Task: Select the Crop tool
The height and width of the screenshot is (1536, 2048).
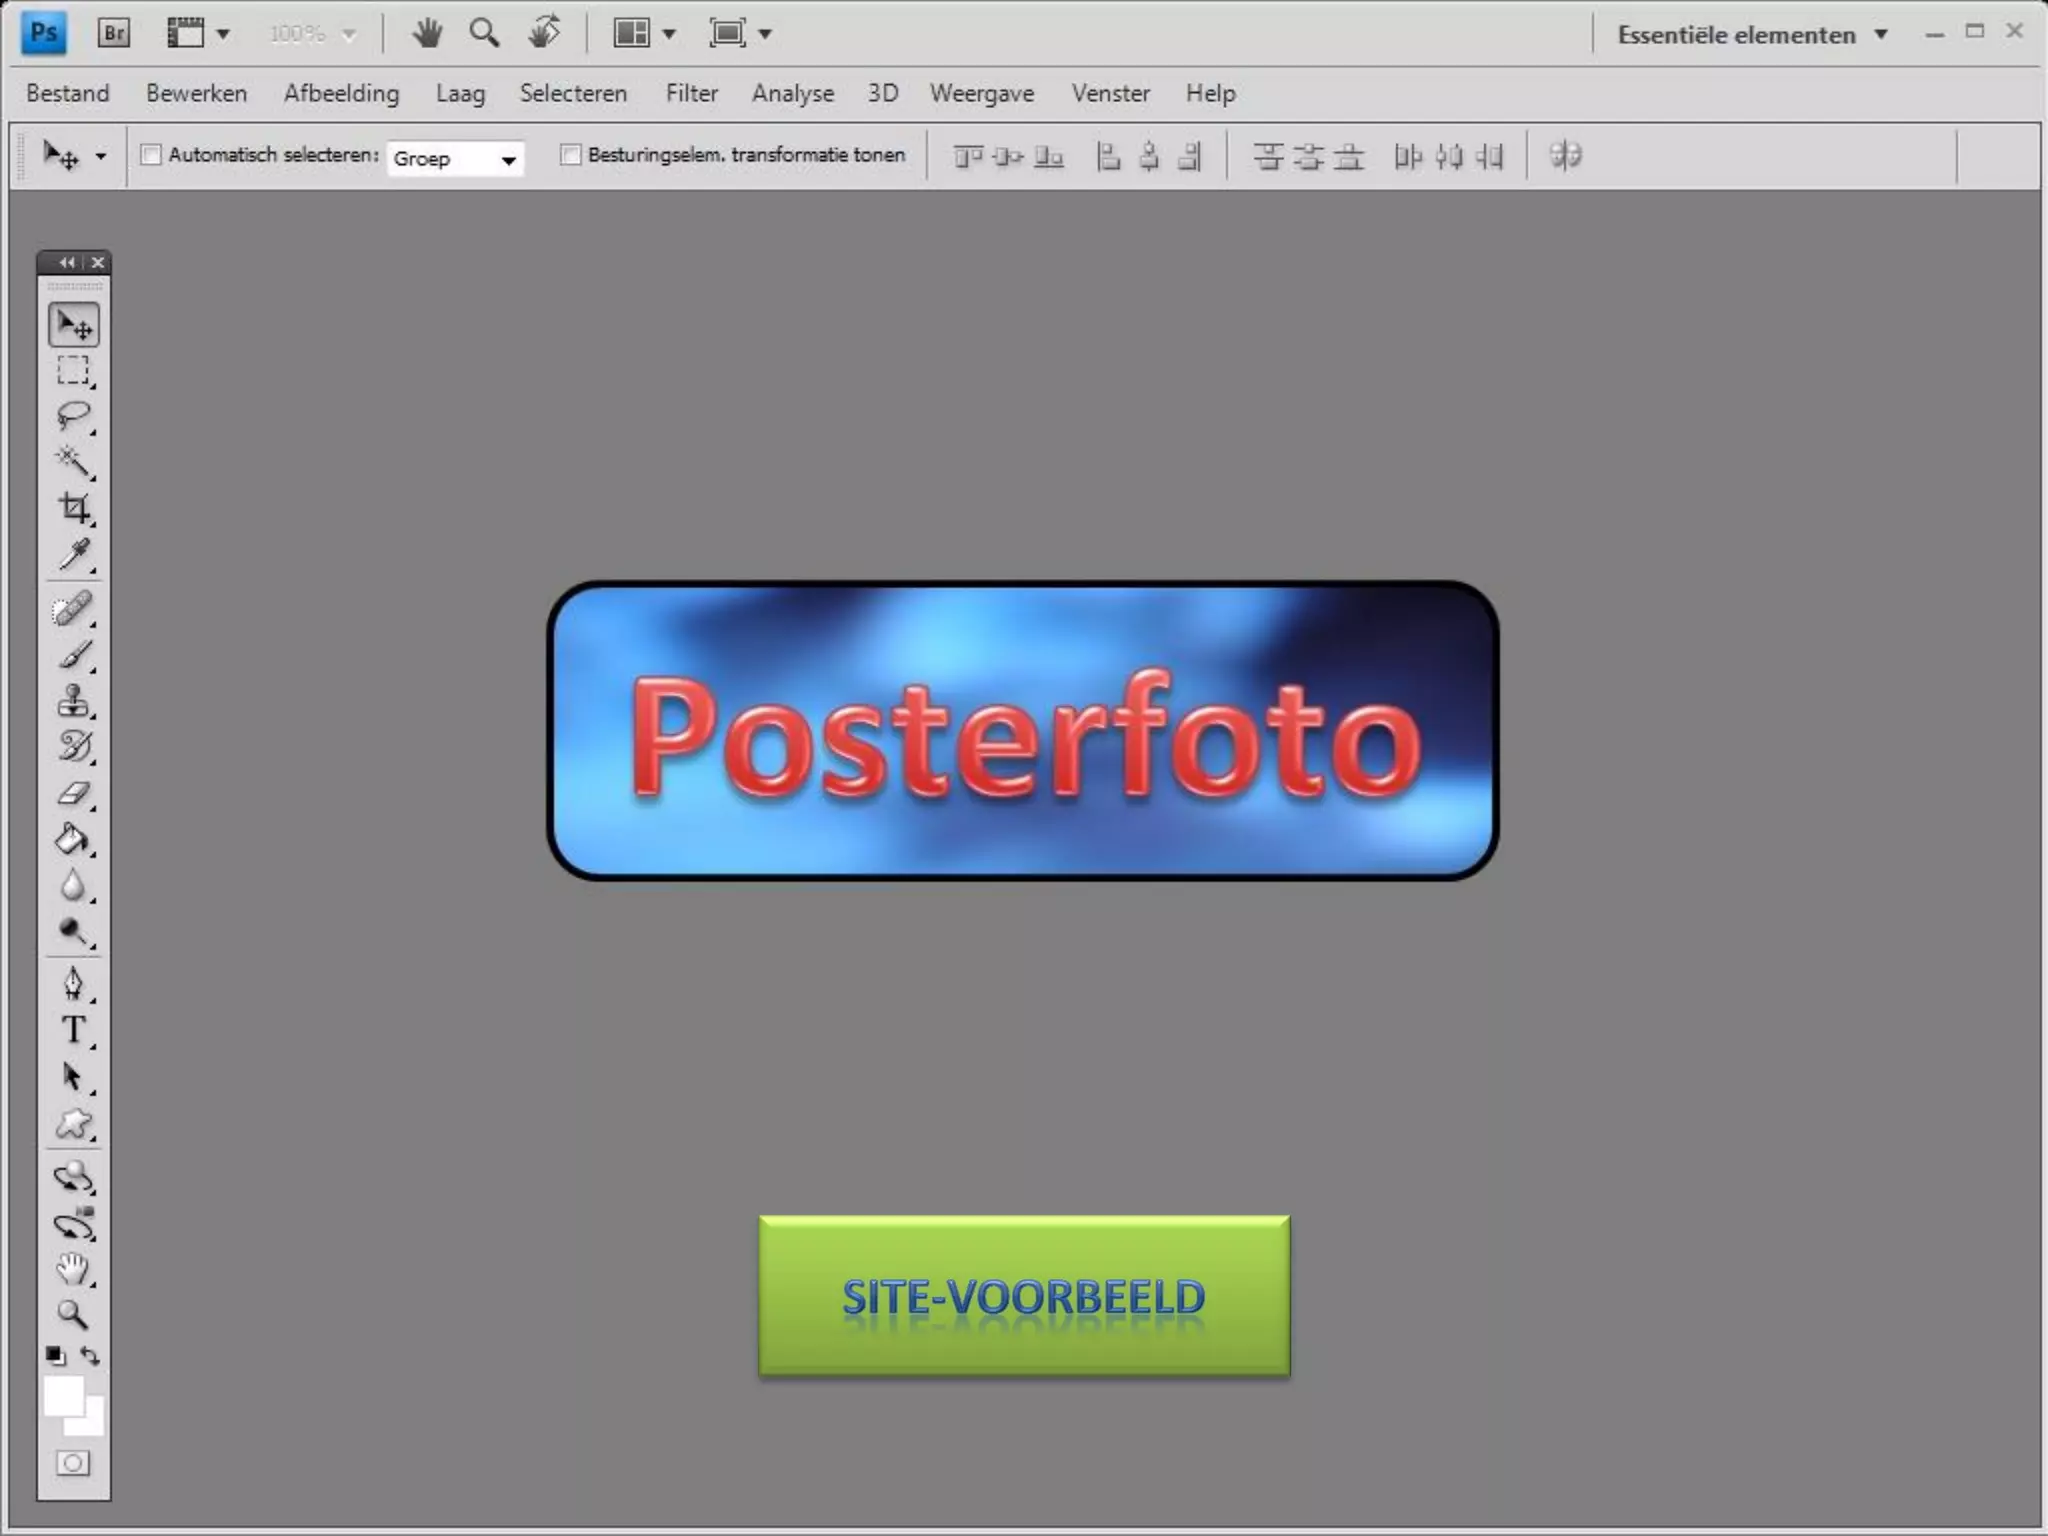Action: point(73,508)
